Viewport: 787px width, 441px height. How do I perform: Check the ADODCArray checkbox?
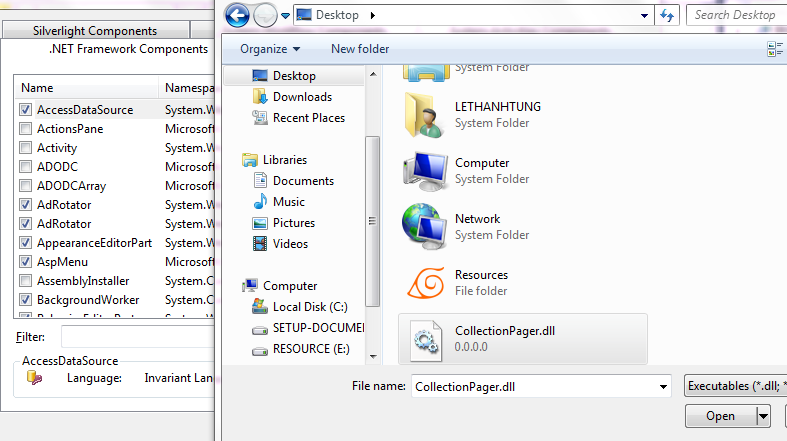click(x=26, y=186)
